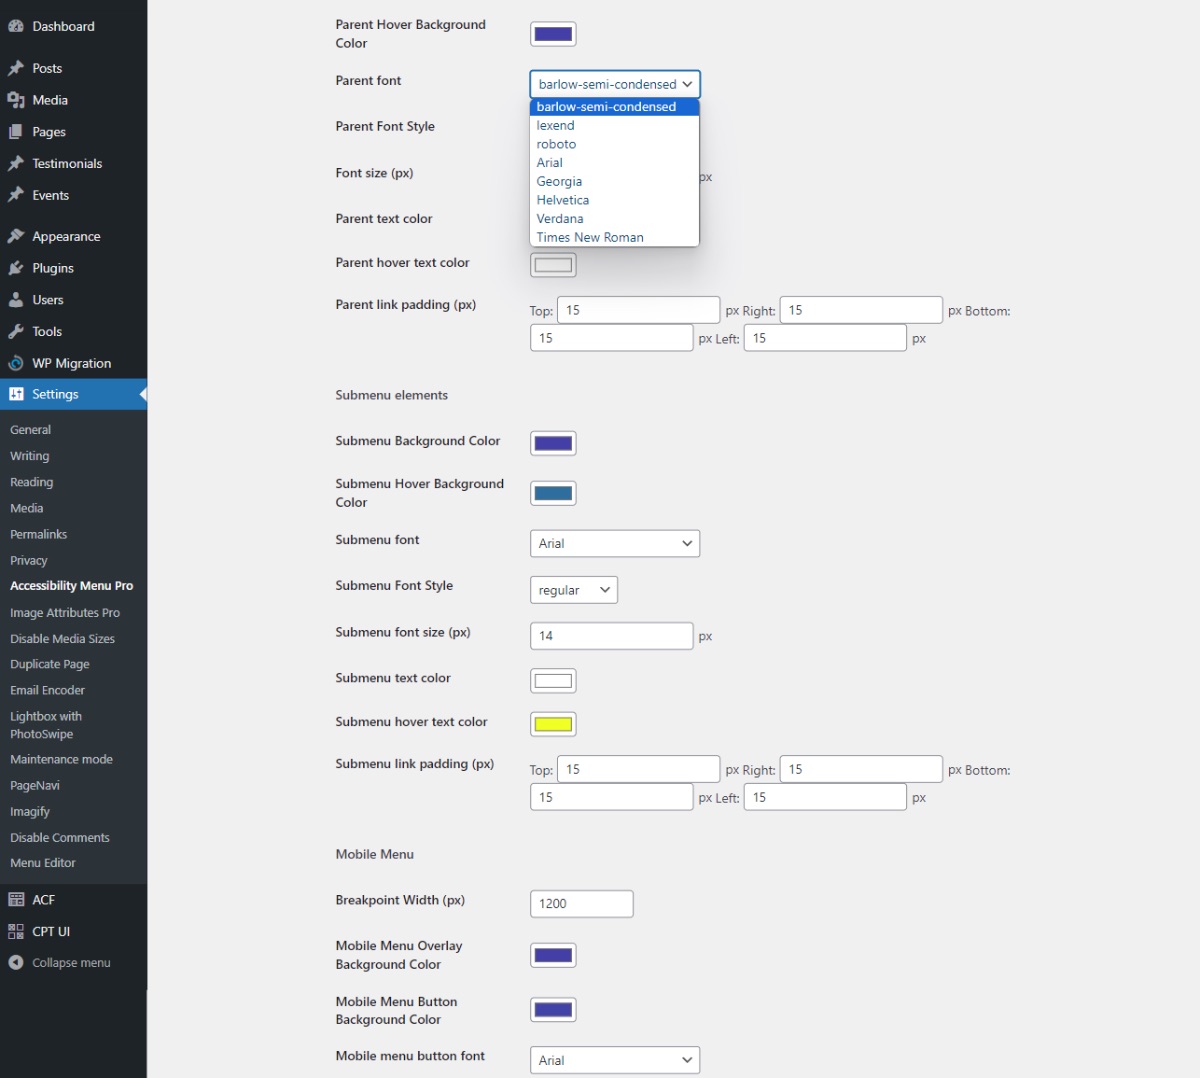Screen dimensions: 1200x1078
Task: Open Imagify settings
Action: coord(29,811)
